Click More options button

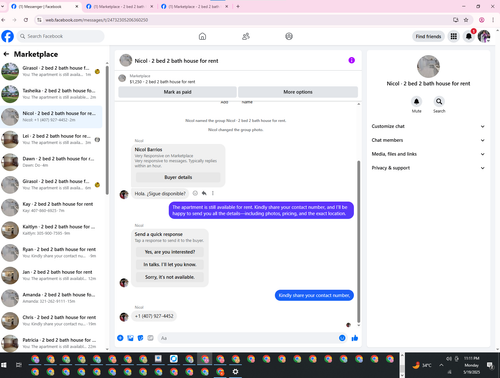tap(298, 92)
